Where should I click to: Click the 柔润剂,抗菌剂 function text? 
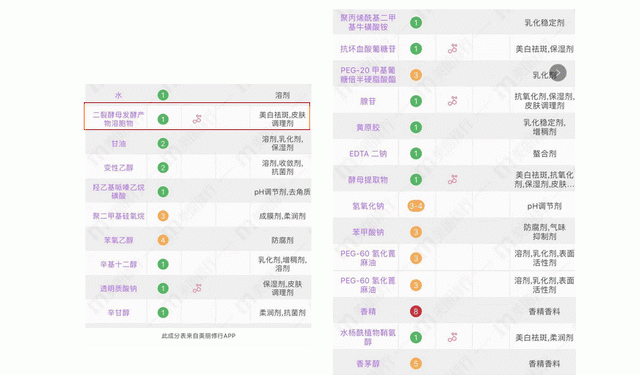(282, 313)
